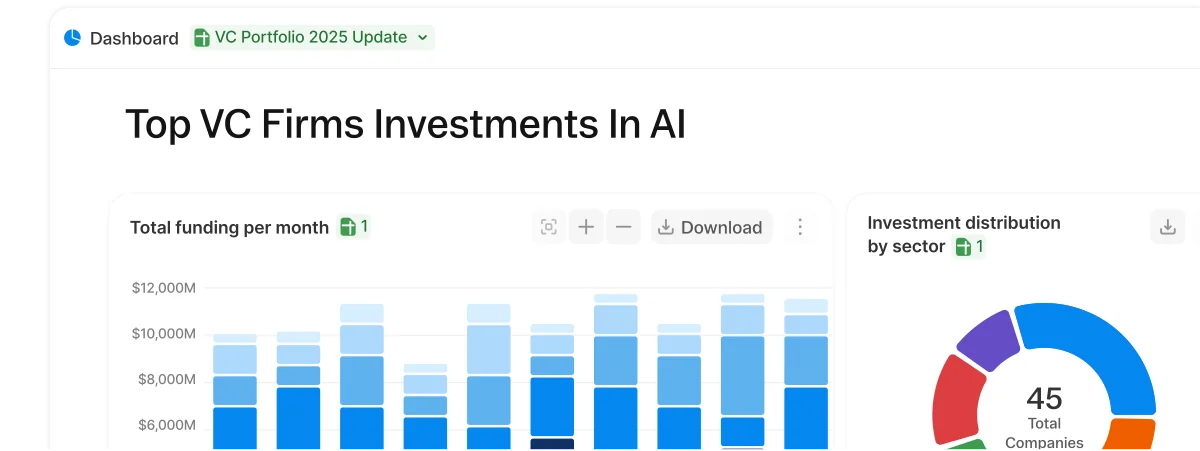Zoom out with the minus icon
The height and width of the screenshot is (451, 1200).
click(623, 227)
